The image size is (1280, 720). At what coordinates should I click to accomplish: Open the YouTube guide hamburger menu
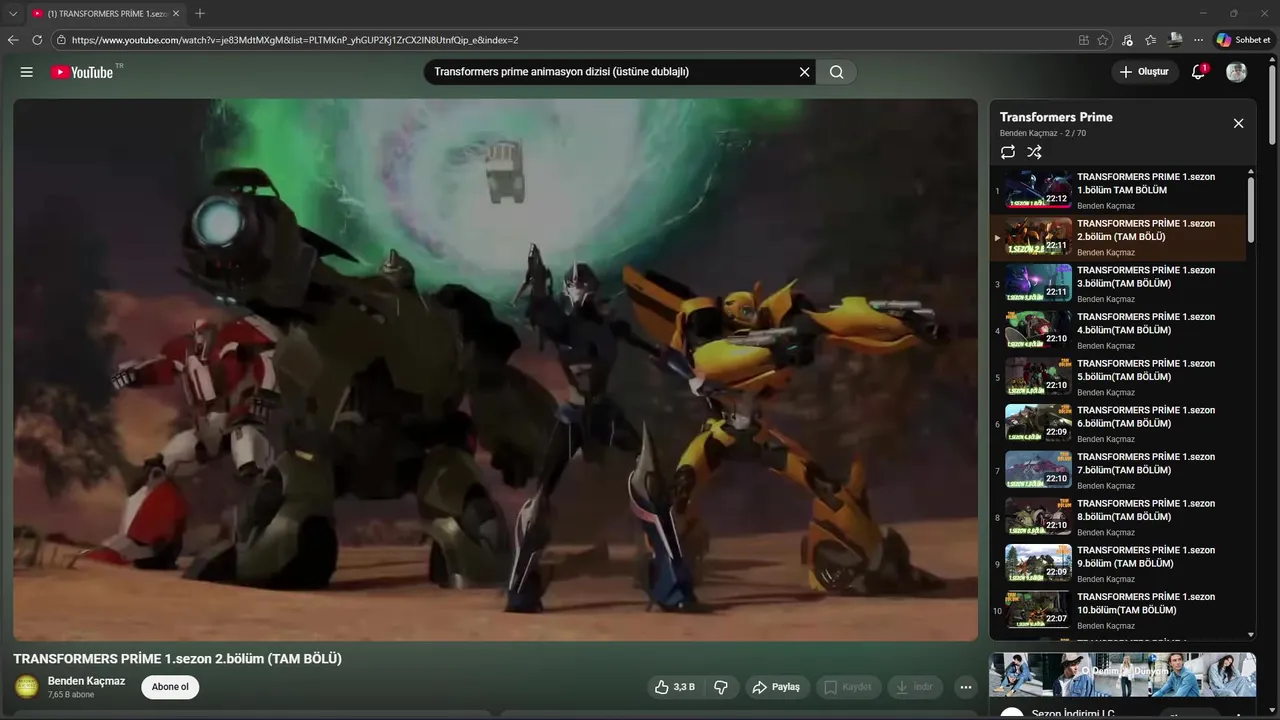tap(27, 72)
